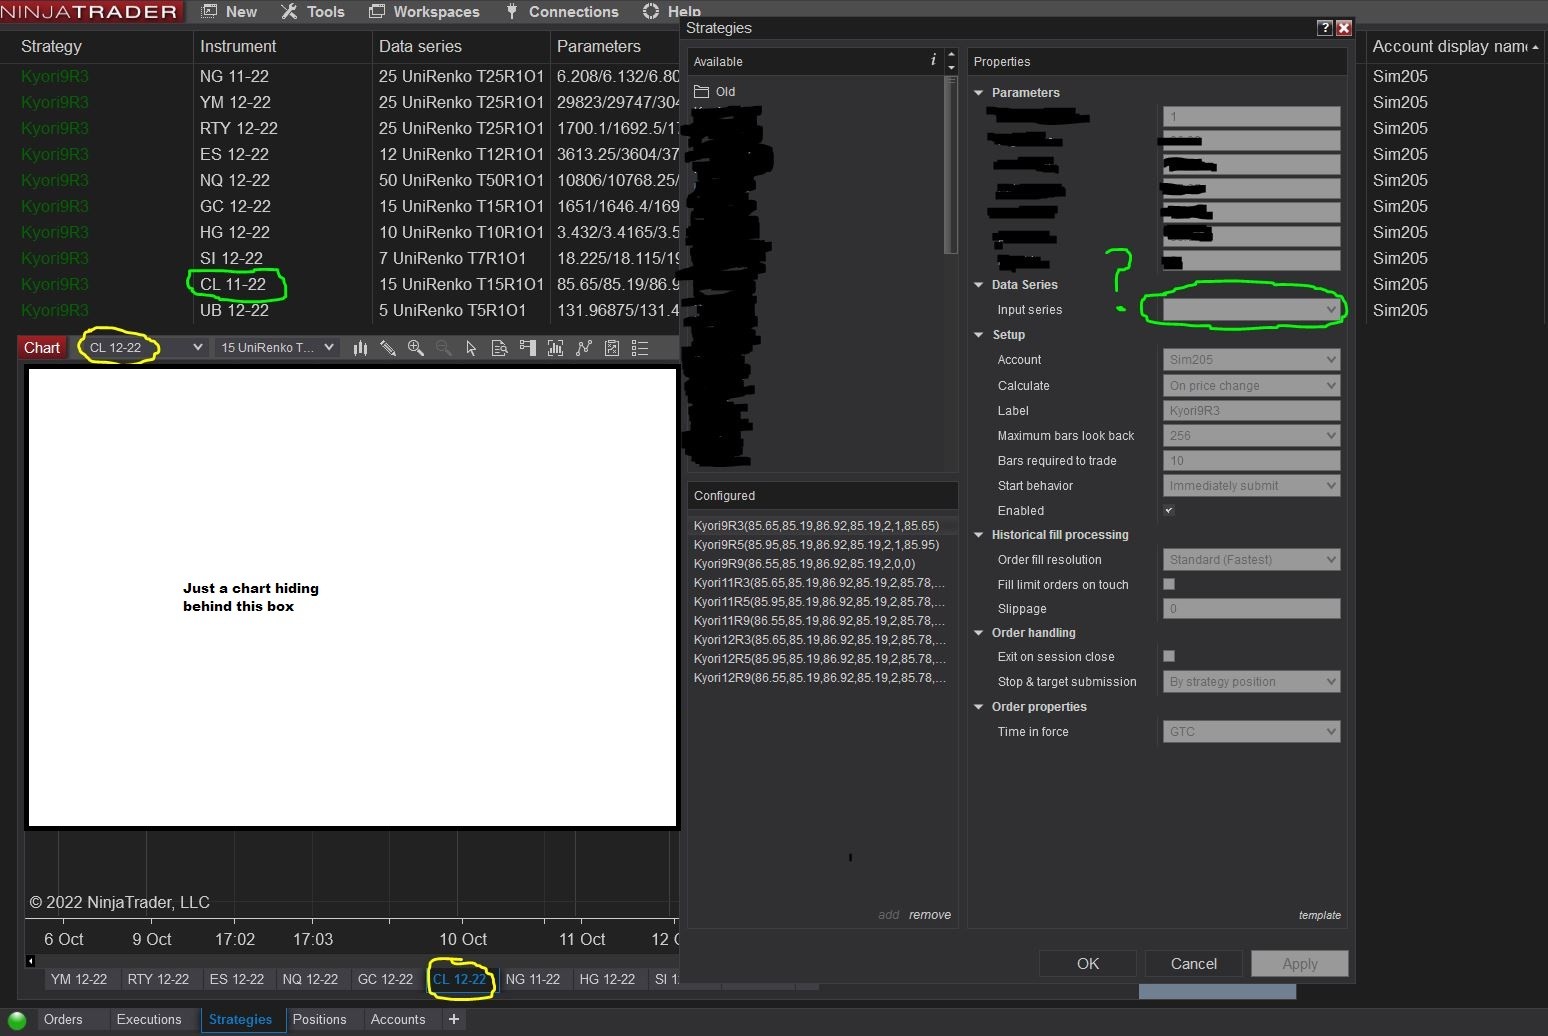Open the chart bar type selector icon
This screenshot has height=1036, width=1548.
[x=360, y=348]
